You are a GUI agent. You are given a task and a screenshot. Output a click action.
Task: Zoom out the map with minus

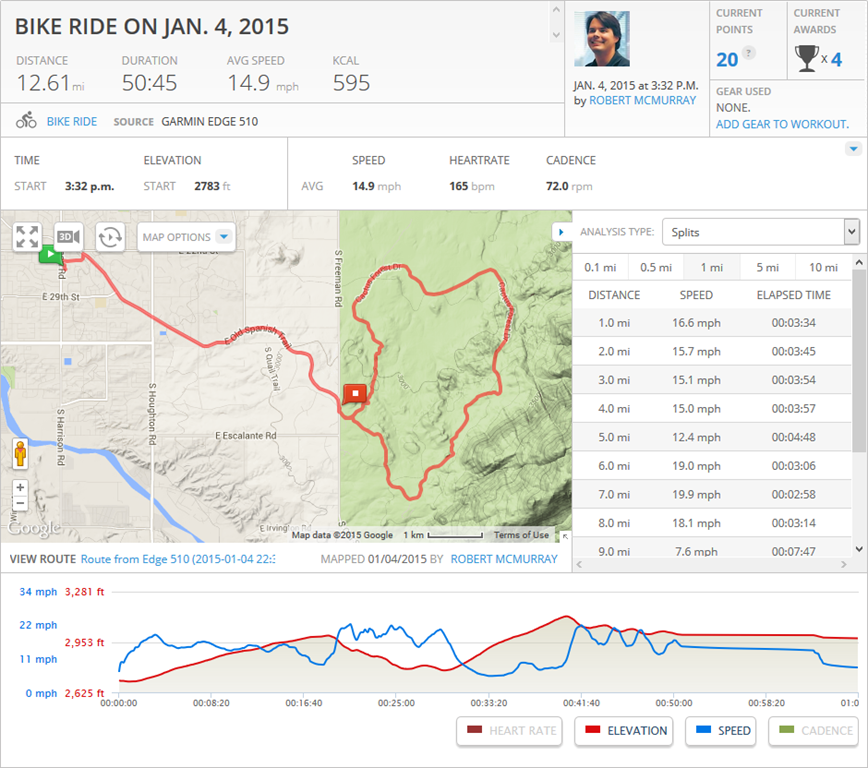coord(20,503)
